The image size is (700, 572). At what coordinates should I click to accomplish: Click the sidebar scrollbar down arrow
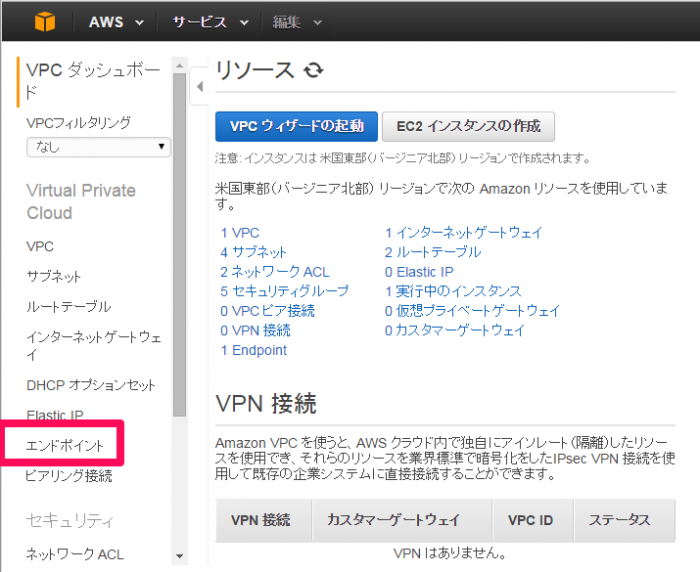[179, 556]
